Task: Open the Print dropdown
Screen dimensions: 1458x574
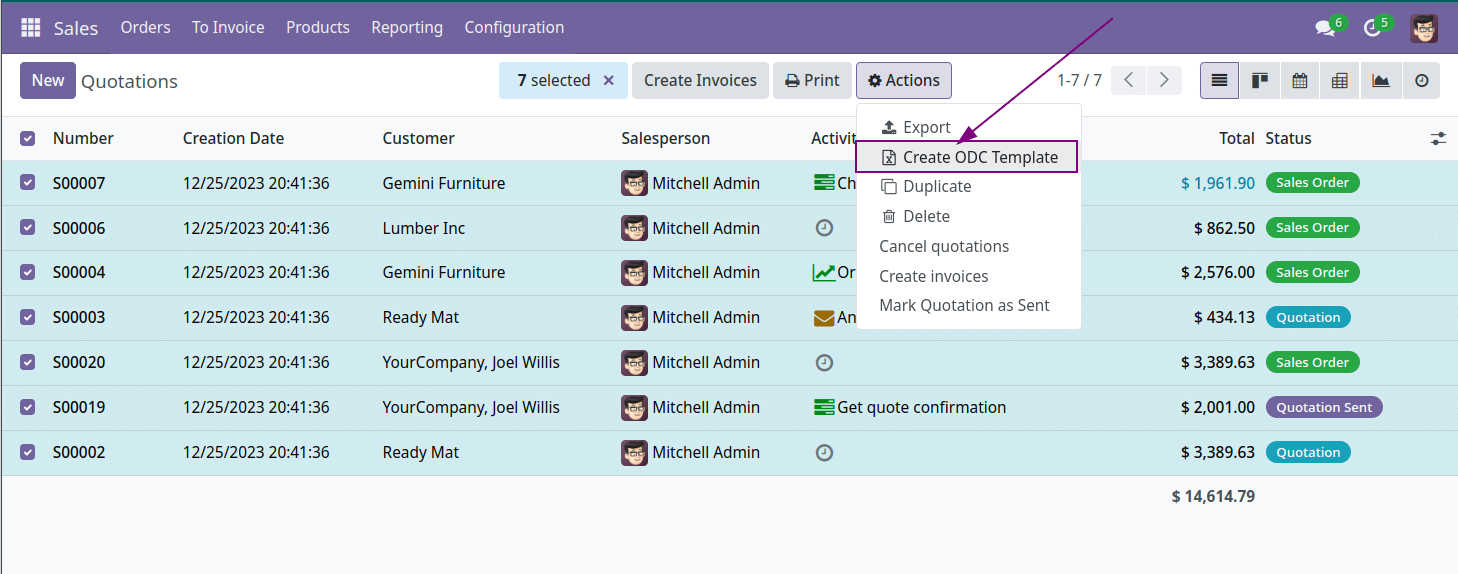Action: coord(812,81)
